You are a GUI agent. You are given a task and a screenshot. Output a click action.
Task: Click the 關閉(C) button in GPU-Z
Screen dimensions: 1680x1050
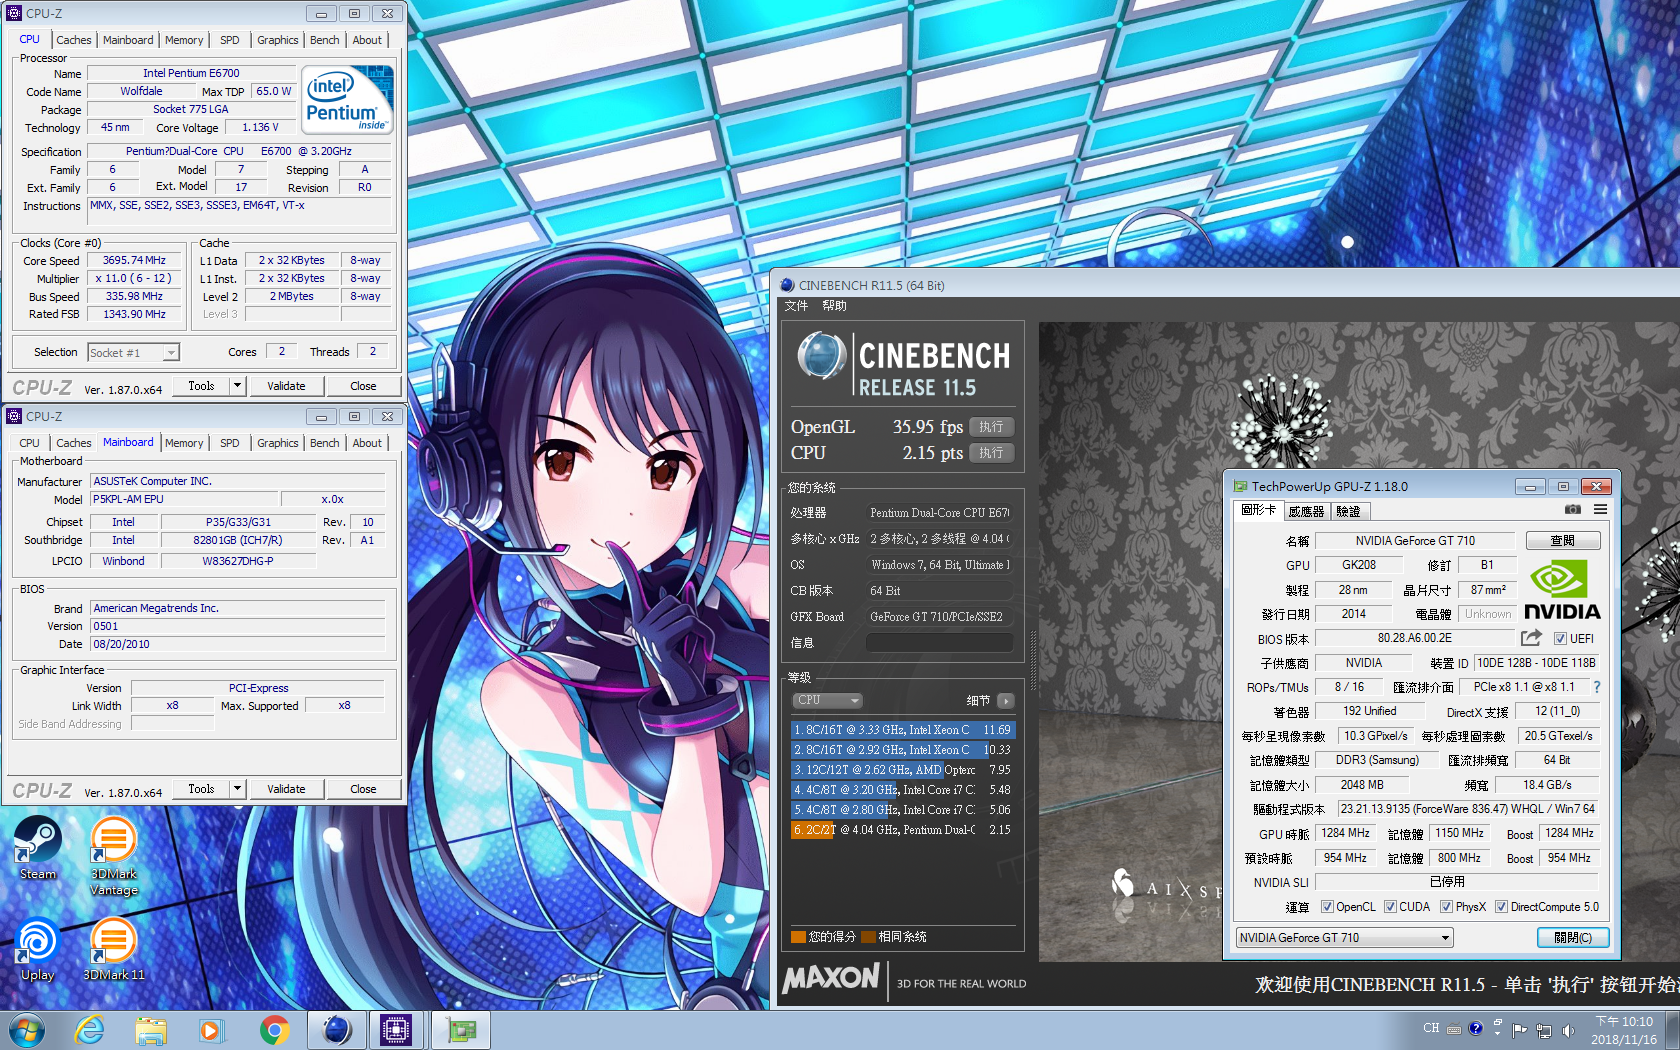coord(1573,937)
